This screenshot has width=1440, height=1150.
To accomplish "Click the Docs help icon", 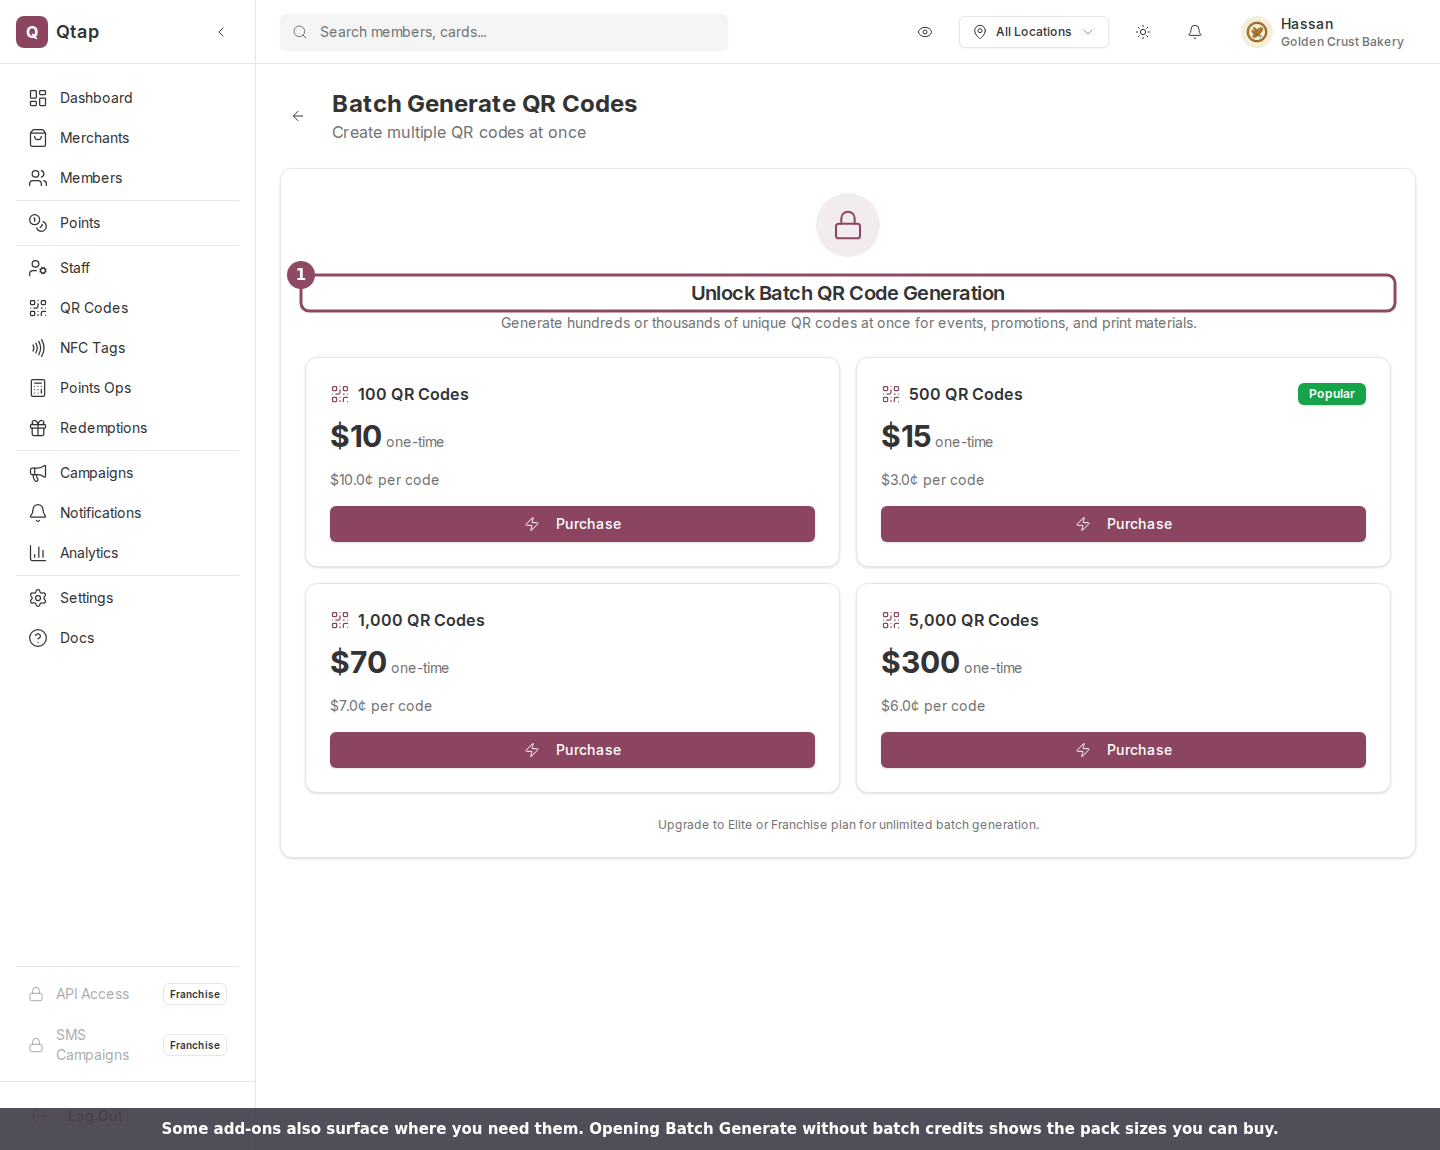I will 38,638.
